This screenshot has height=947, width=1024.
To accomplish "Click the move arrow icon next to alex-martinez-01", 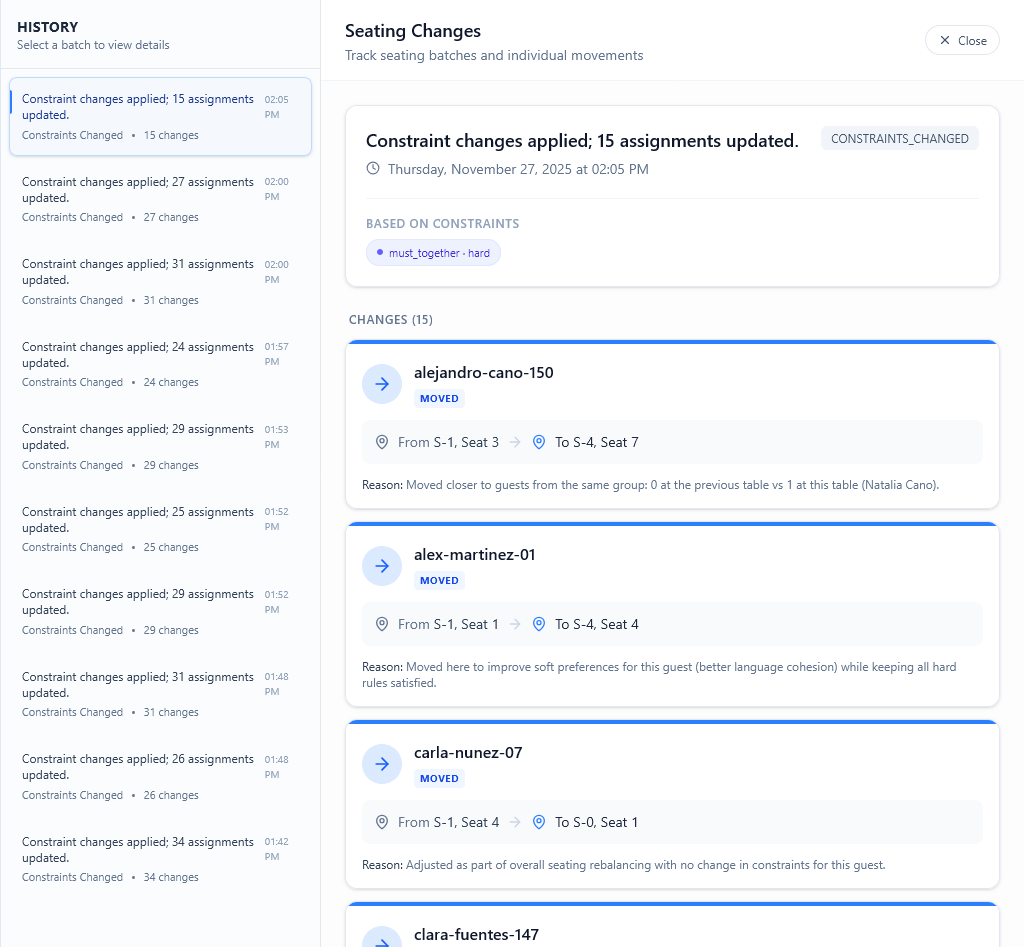I will click(x=381, y=566).
